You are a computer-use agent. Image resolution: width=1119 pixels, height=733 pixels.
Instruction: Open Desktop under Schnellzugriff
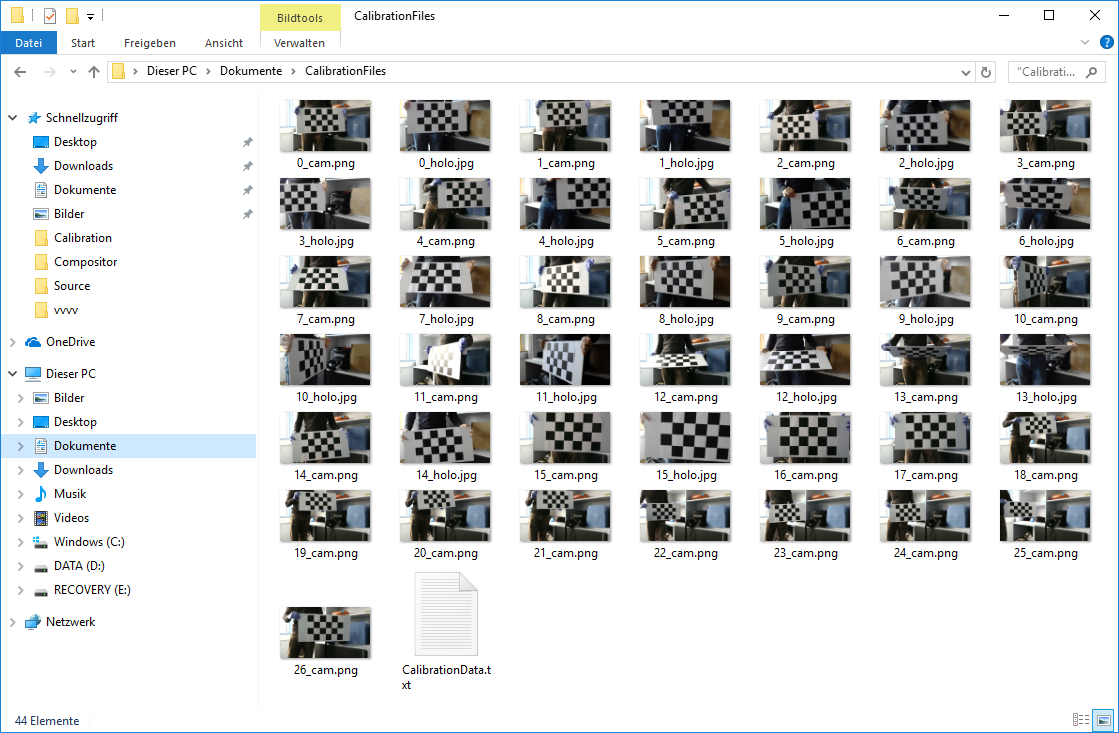tap(75, 142)
